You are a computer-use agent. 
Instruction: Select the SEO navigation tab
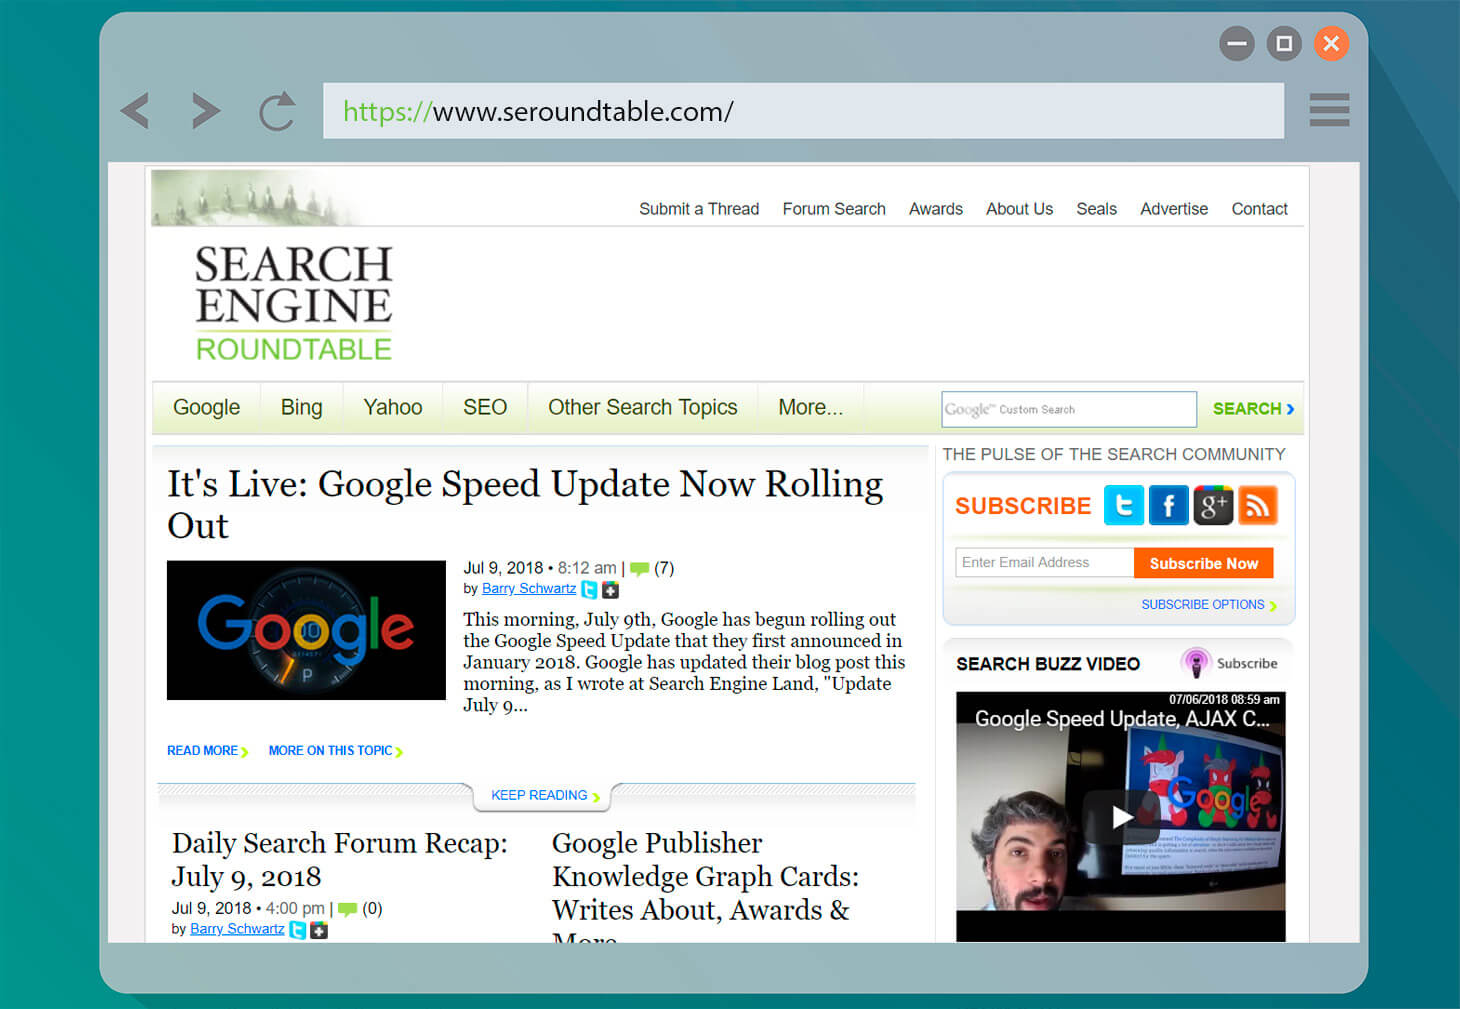click(x=485, y=408)
